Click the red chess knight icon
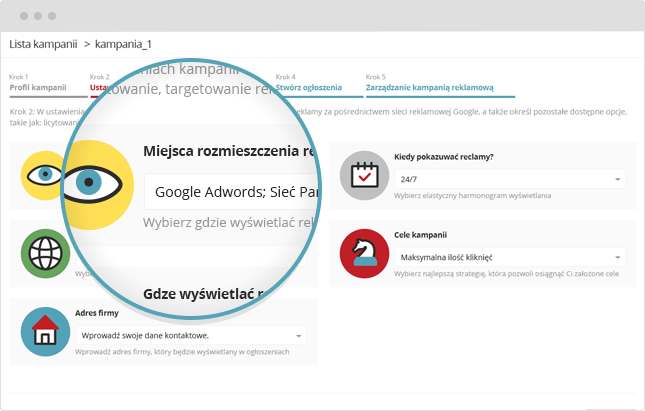The image size is (645, 411). [x=364, y=254]
